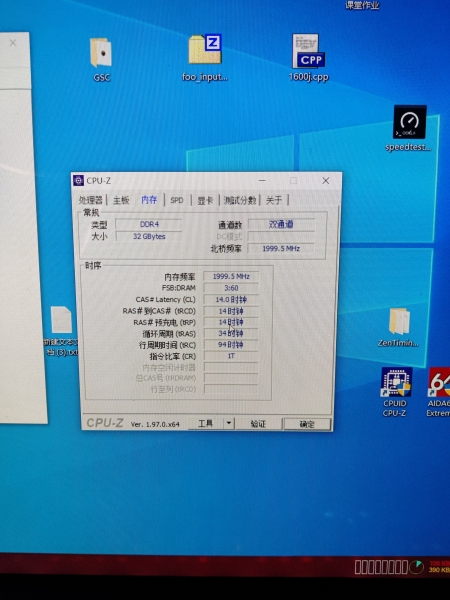Switch to the 处理器 tab
450x600 pixels.
point(91,200)
